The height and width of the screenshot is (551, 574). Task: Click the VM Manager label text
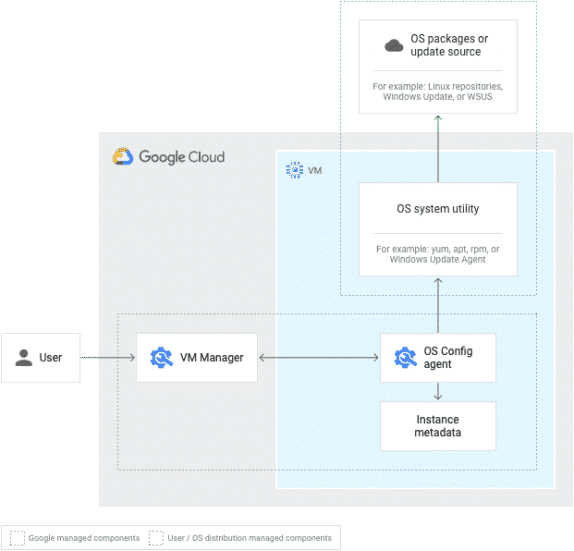click(212, 358)
